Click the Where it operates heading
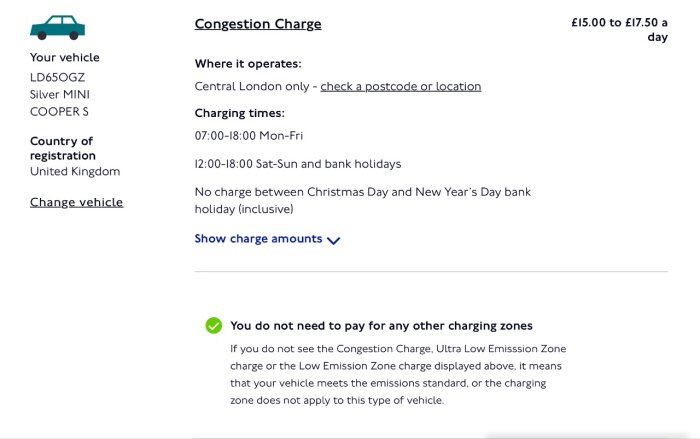 coord(248,64)
